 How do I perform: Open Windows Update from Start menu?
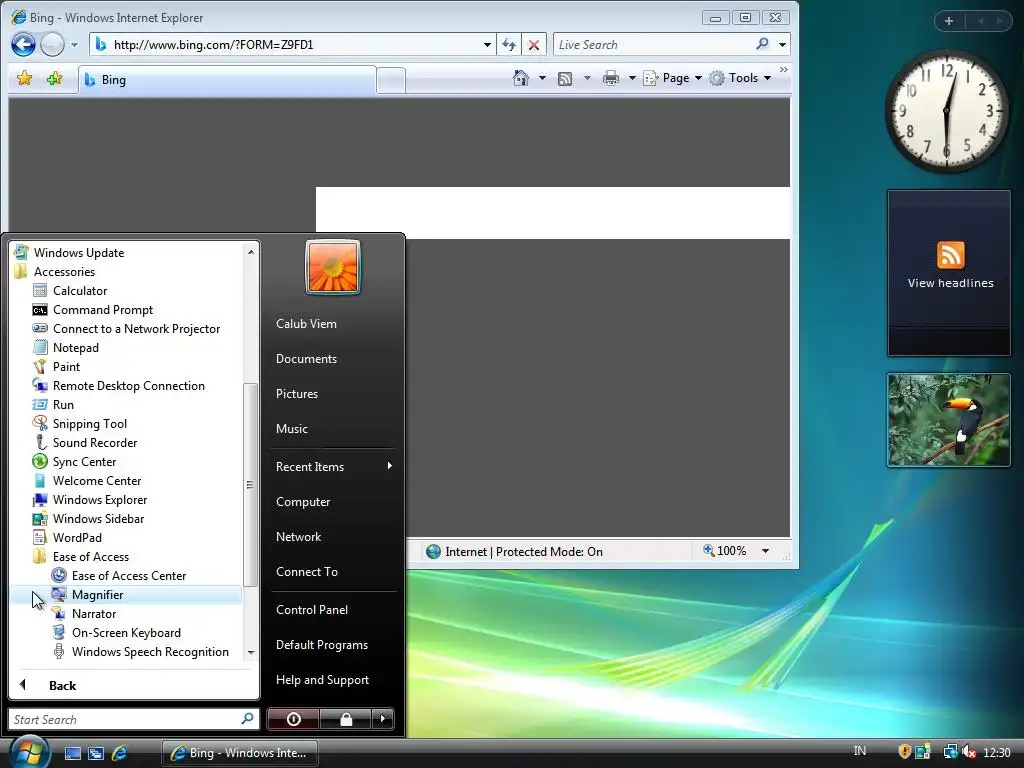(78, 253)
